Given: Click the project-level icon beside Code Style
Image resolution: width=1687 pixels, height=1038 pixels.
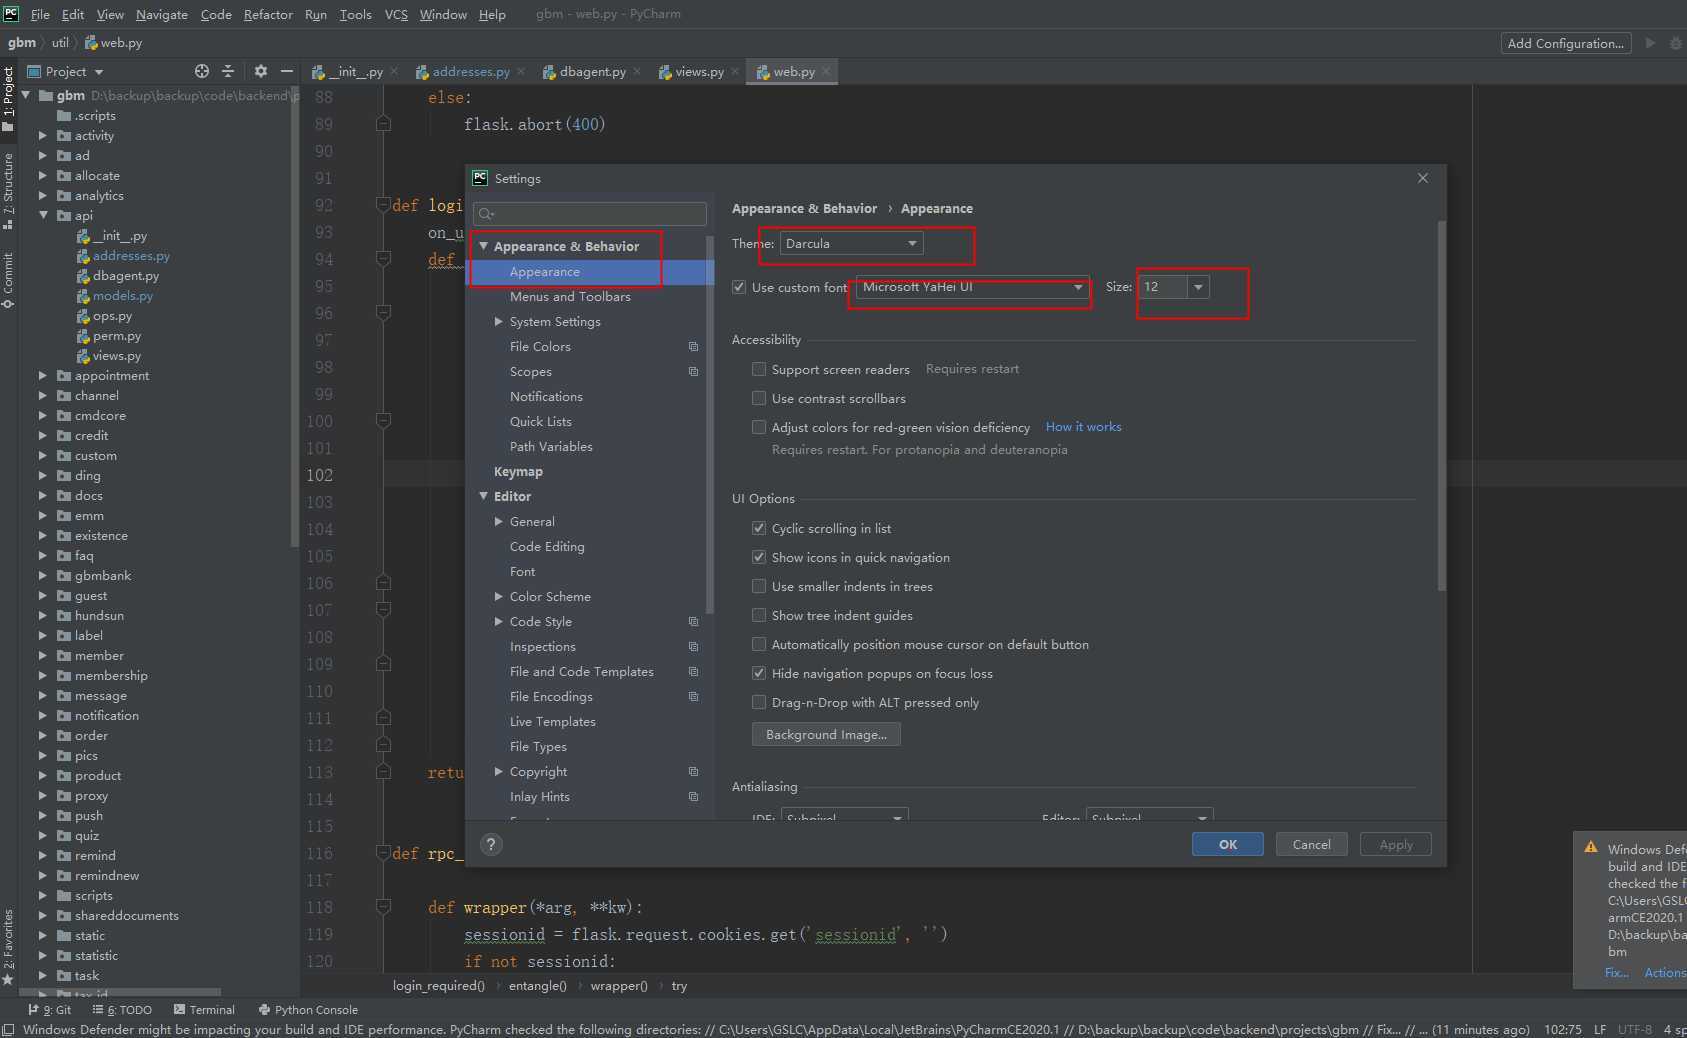Looking at the screenshot, I should pyautogui.click(x=693, y=622).
